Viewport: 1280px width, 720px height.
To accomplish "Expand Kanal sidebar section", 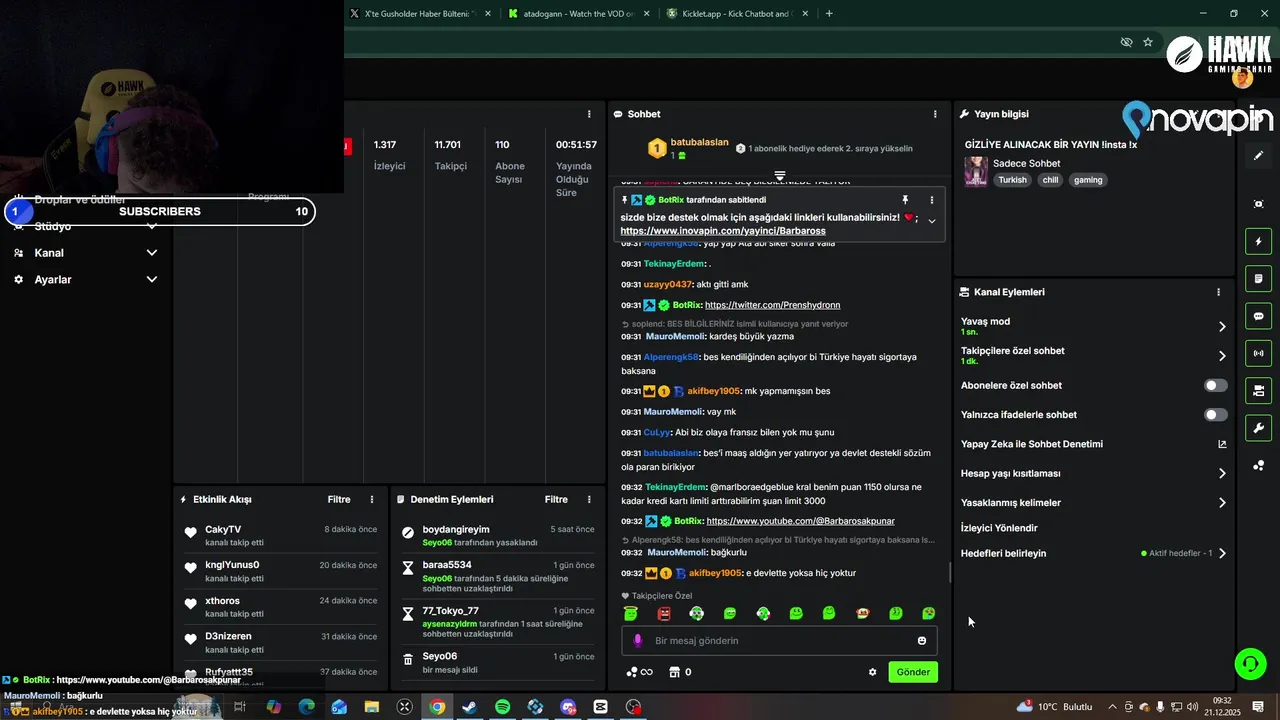I will pyautogui.click(x=152, y=253).
